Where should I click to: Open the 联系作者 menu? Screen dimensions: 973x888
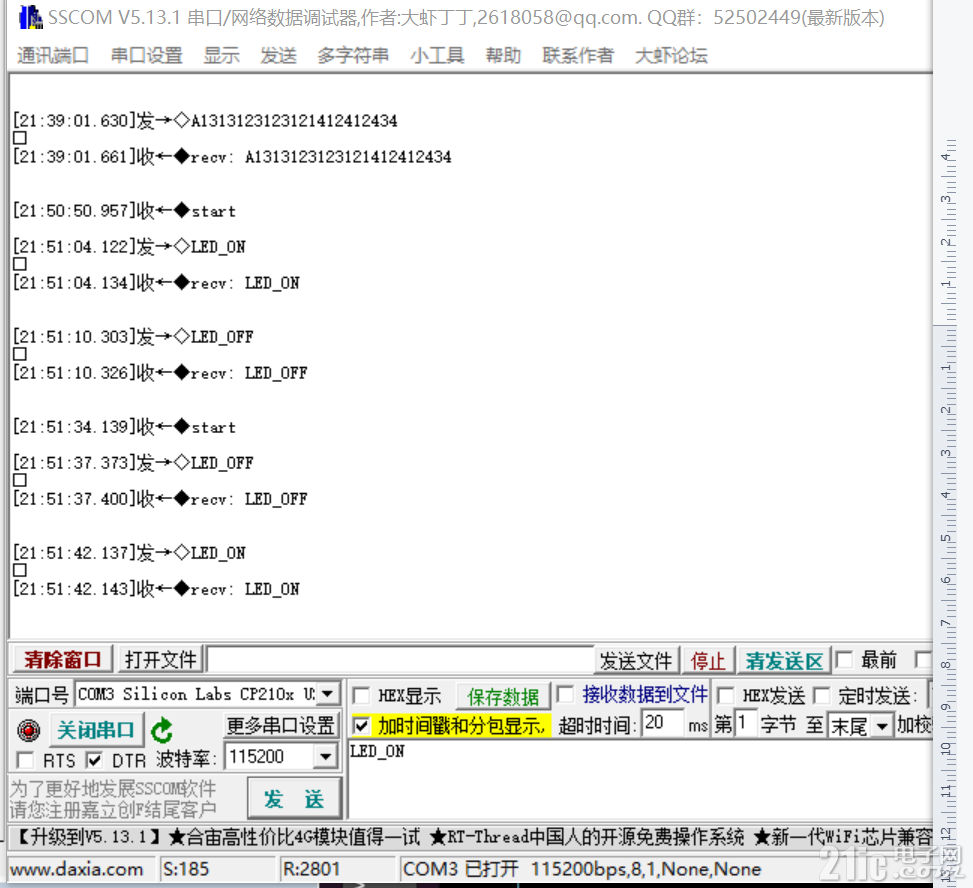(577, 55)
